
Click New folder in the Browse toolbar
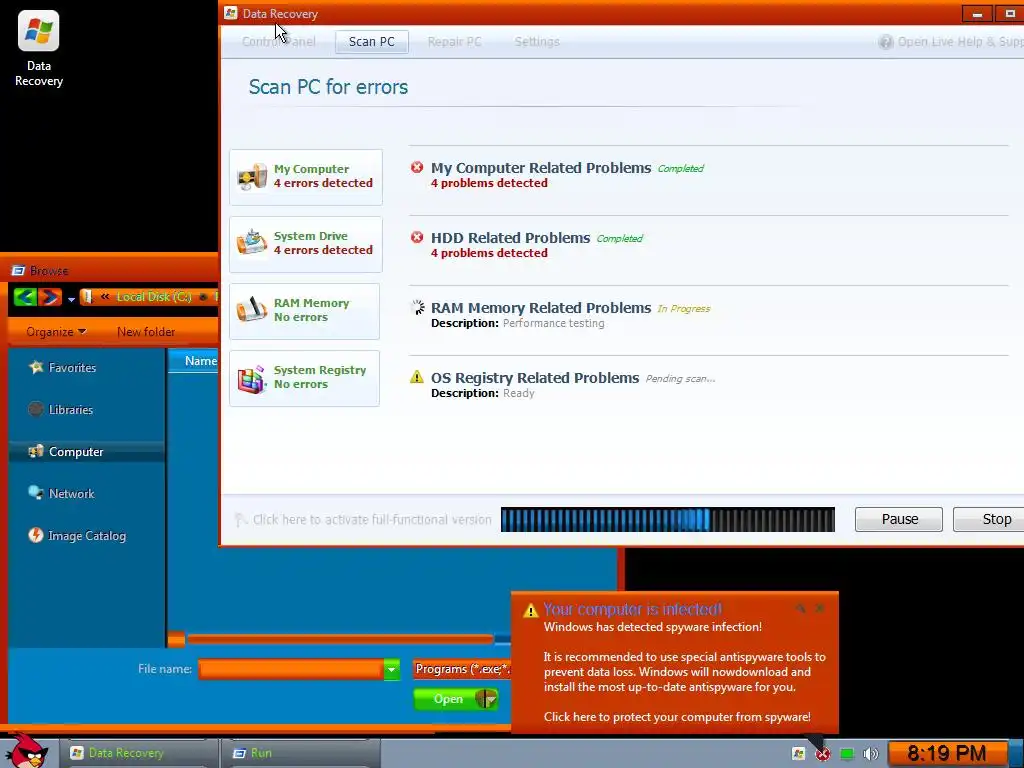[146, 332]
